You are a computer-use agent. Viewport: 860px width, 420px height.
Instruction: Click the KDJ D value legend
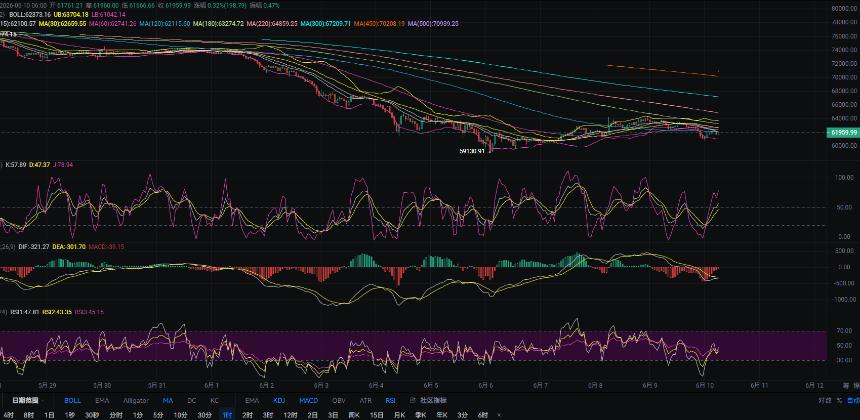click(39, 164)
